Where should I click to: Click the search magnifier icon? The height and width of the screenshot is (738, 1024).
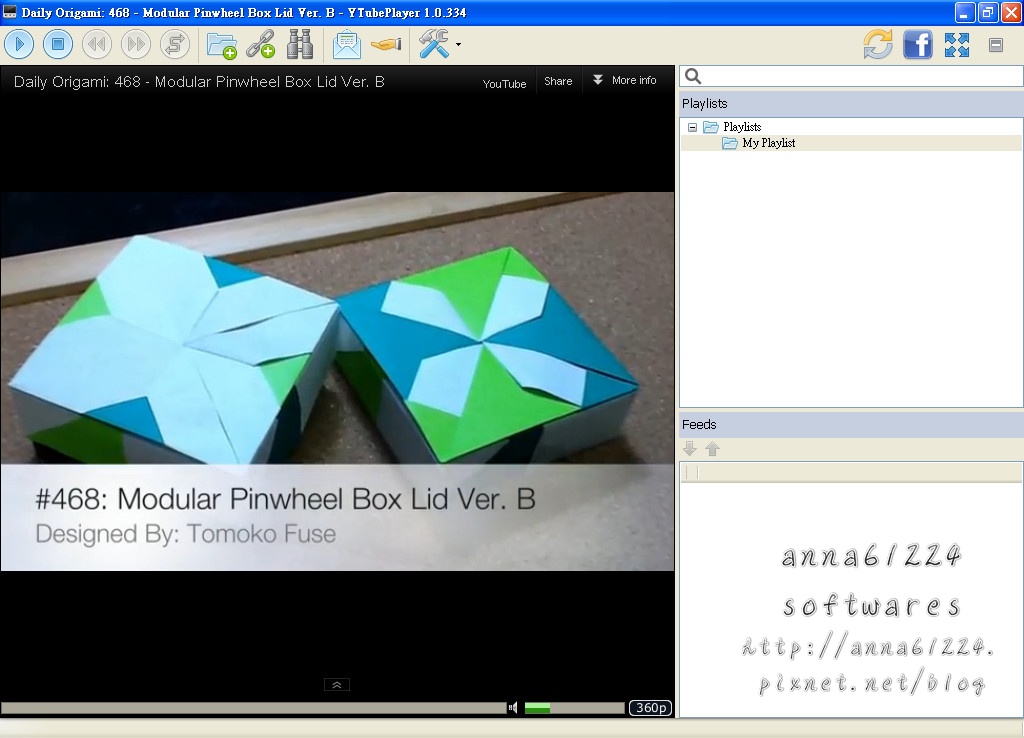(x=693, y=76)
